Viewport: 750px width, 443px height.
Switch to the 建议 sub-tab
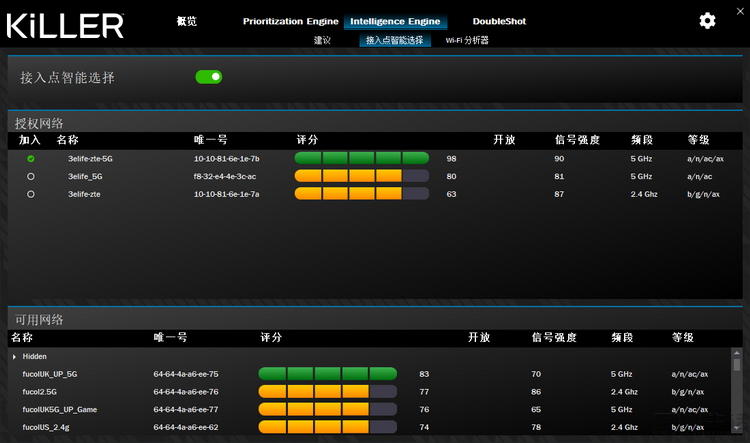(x=322, y=40)
